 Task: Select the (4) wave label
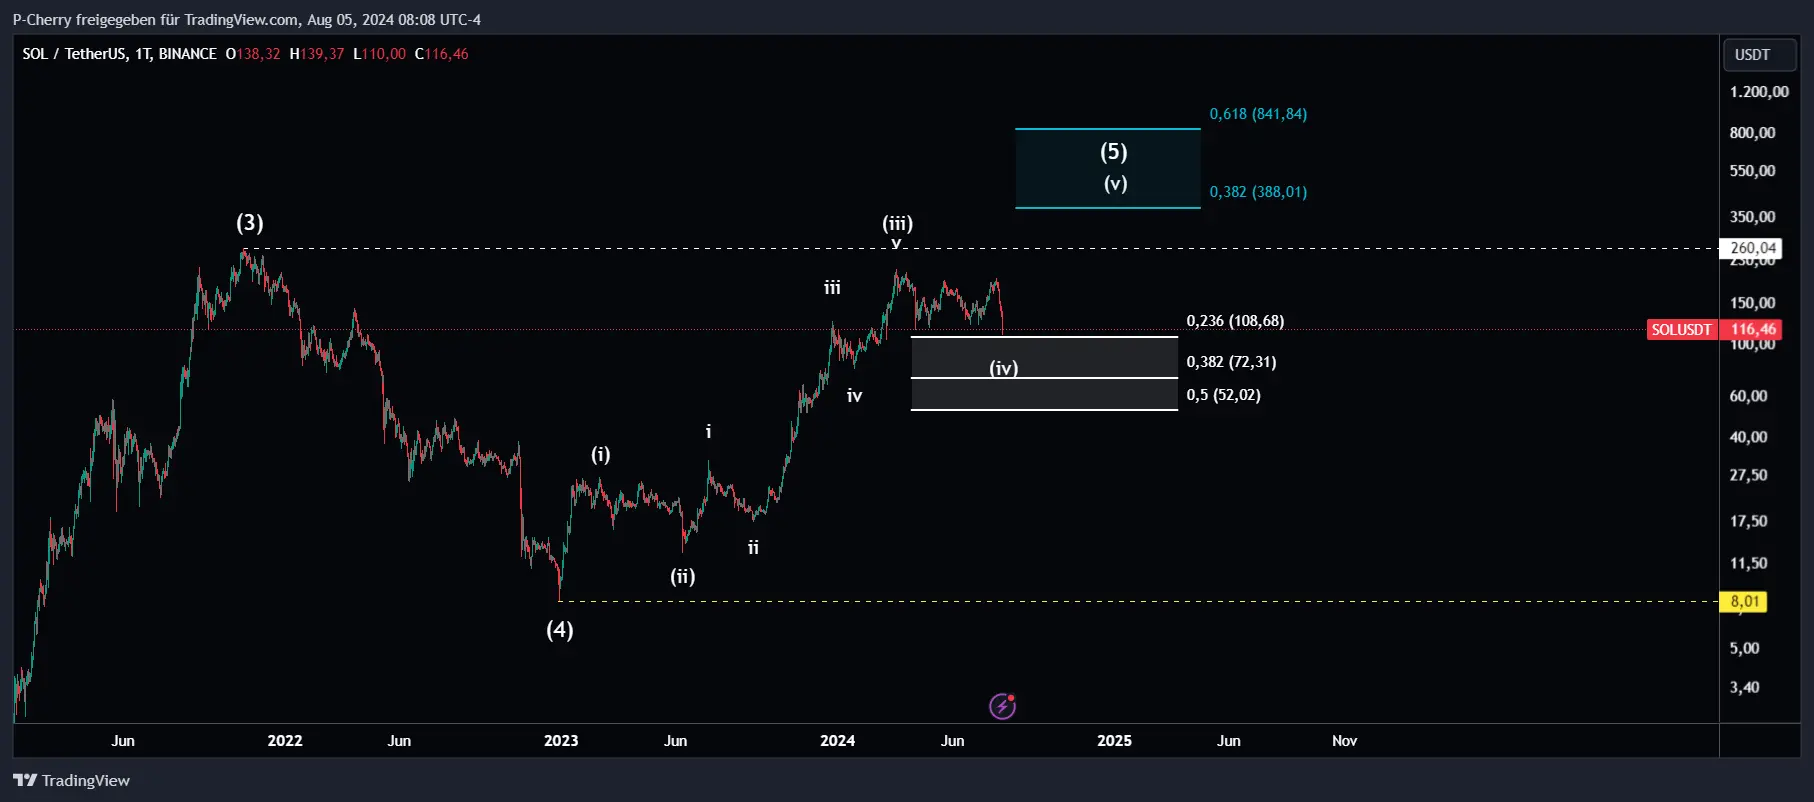pyautogui.click(x=560, y=629)
